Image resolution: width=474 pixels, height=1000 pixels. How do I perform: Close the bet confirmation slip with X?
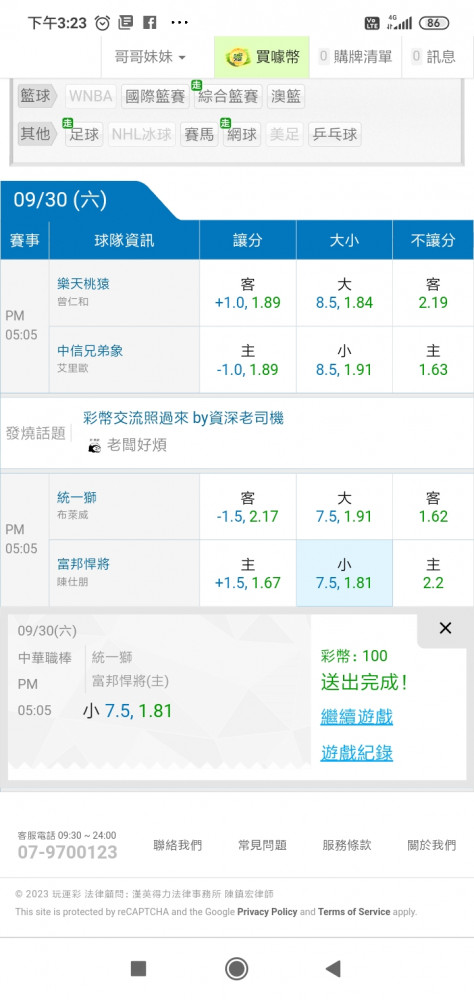click(445, 628)
